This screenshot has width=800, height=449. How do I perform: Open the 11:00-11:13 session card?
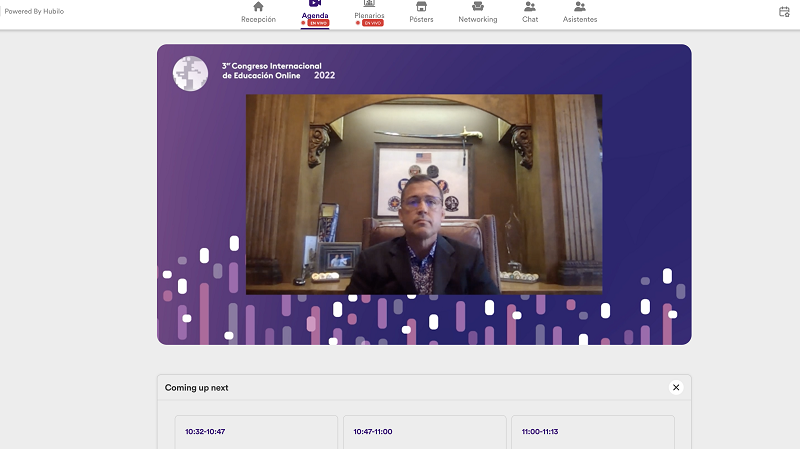pyautogui.click(x=593, y=432)
